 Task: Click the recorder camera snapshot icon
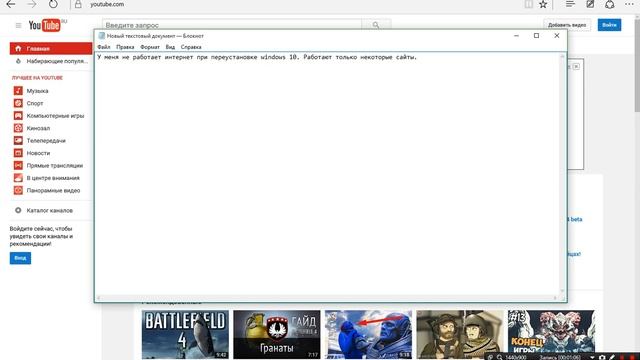pyautogui.click(x=602, y=357)
